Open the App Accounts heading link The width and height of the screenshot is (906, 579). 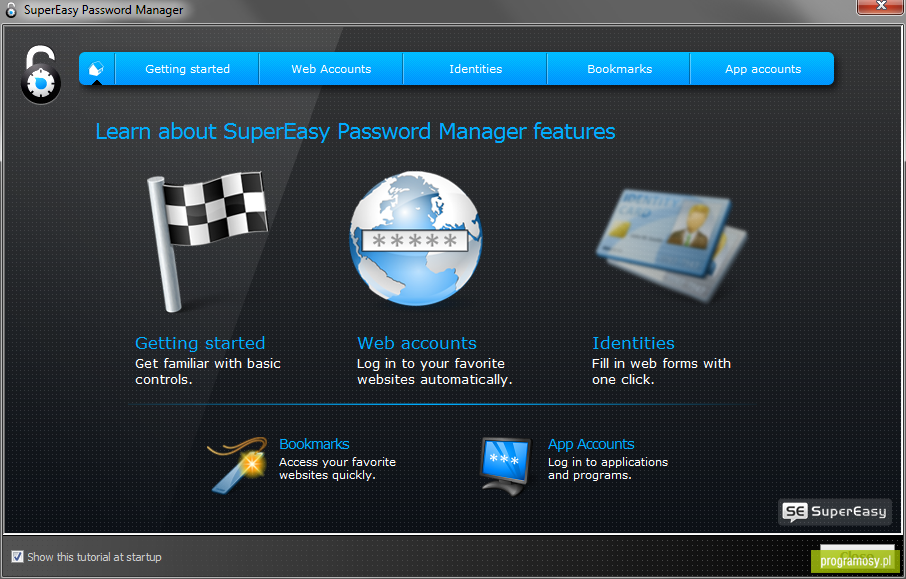tap(591, 444)
